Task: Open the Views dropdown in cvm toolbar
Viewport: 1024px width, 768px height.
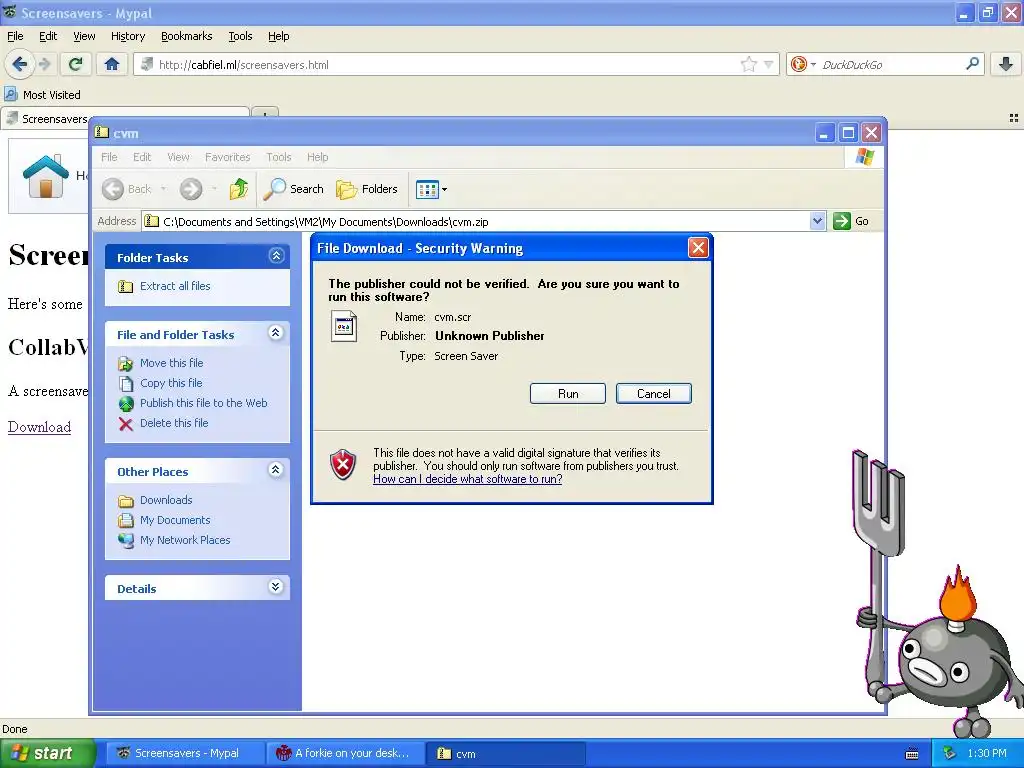Action: pos(432,189)
